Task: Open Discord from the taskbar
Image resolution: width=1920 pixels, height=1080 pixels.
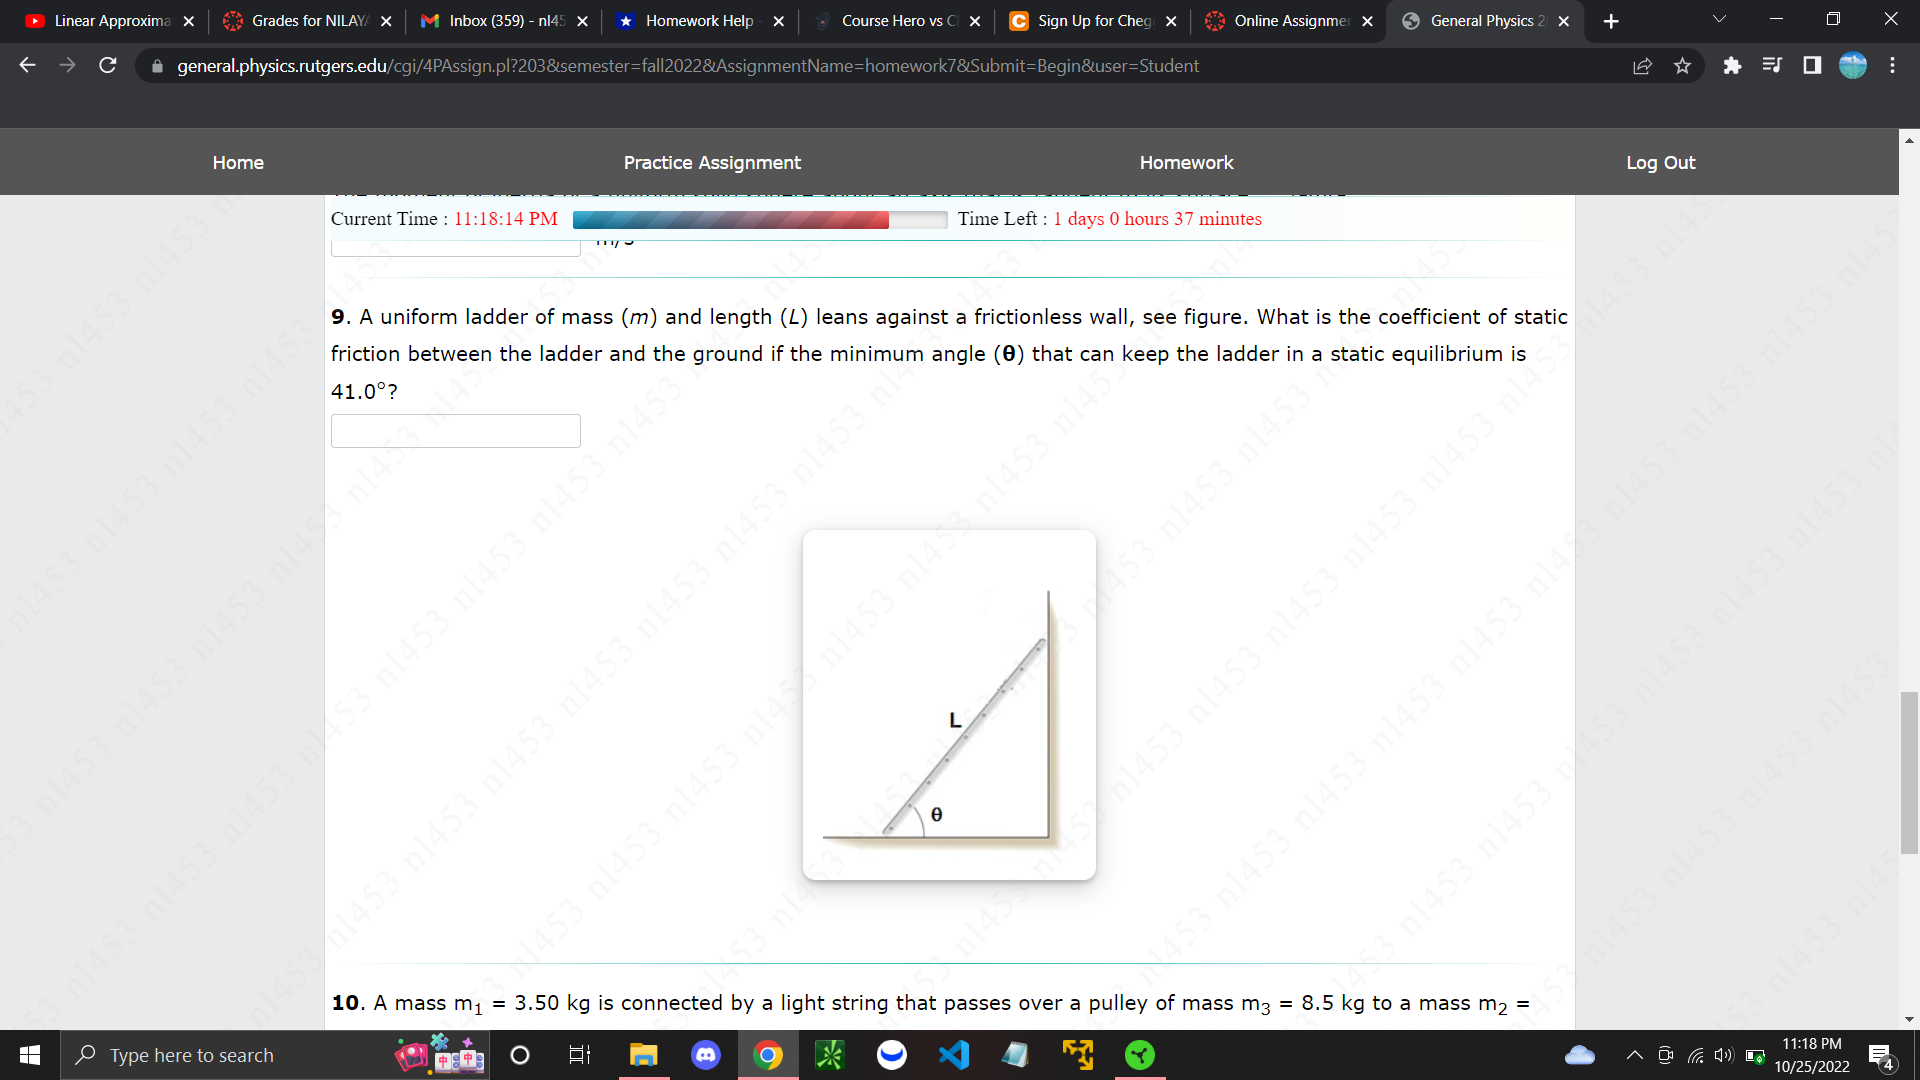Action: point(706,1055)
